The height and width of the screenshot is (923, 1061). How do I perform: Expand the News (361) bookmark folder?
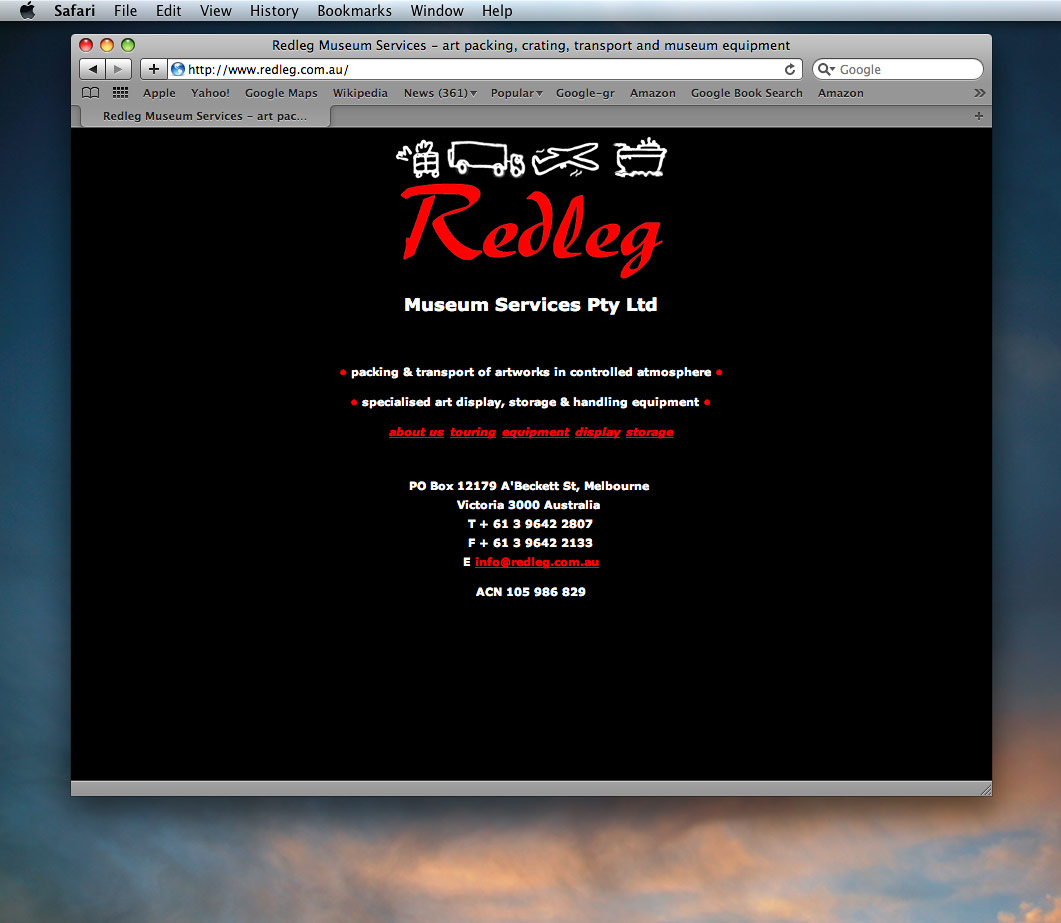click(440, 93)
